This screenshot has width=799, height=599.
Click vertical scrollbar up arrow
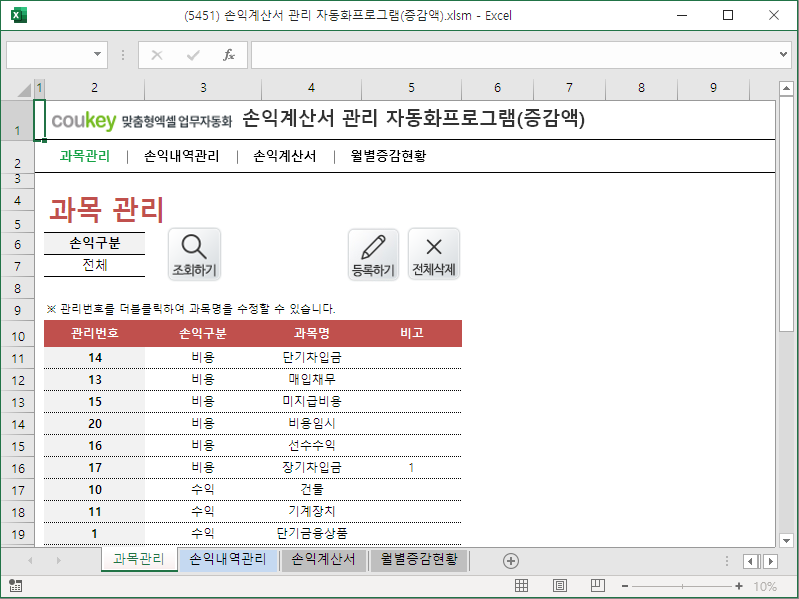786,89
